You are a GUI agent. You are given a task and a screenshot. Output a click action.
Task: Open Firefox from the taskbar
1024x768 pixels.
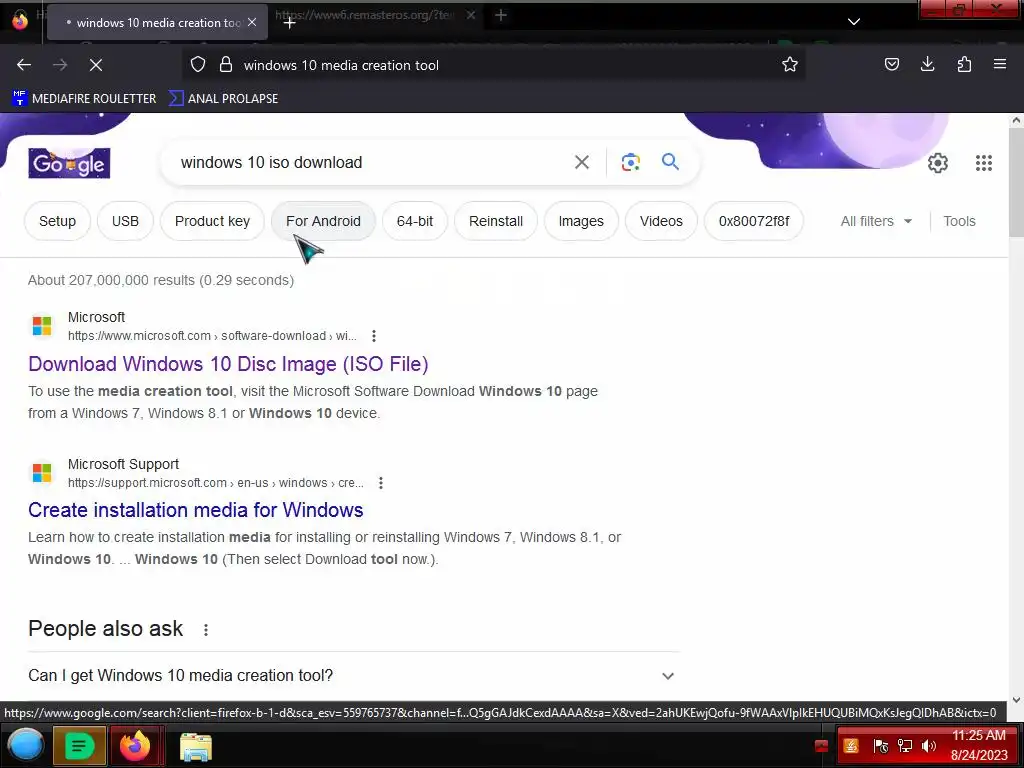(135, 745)
